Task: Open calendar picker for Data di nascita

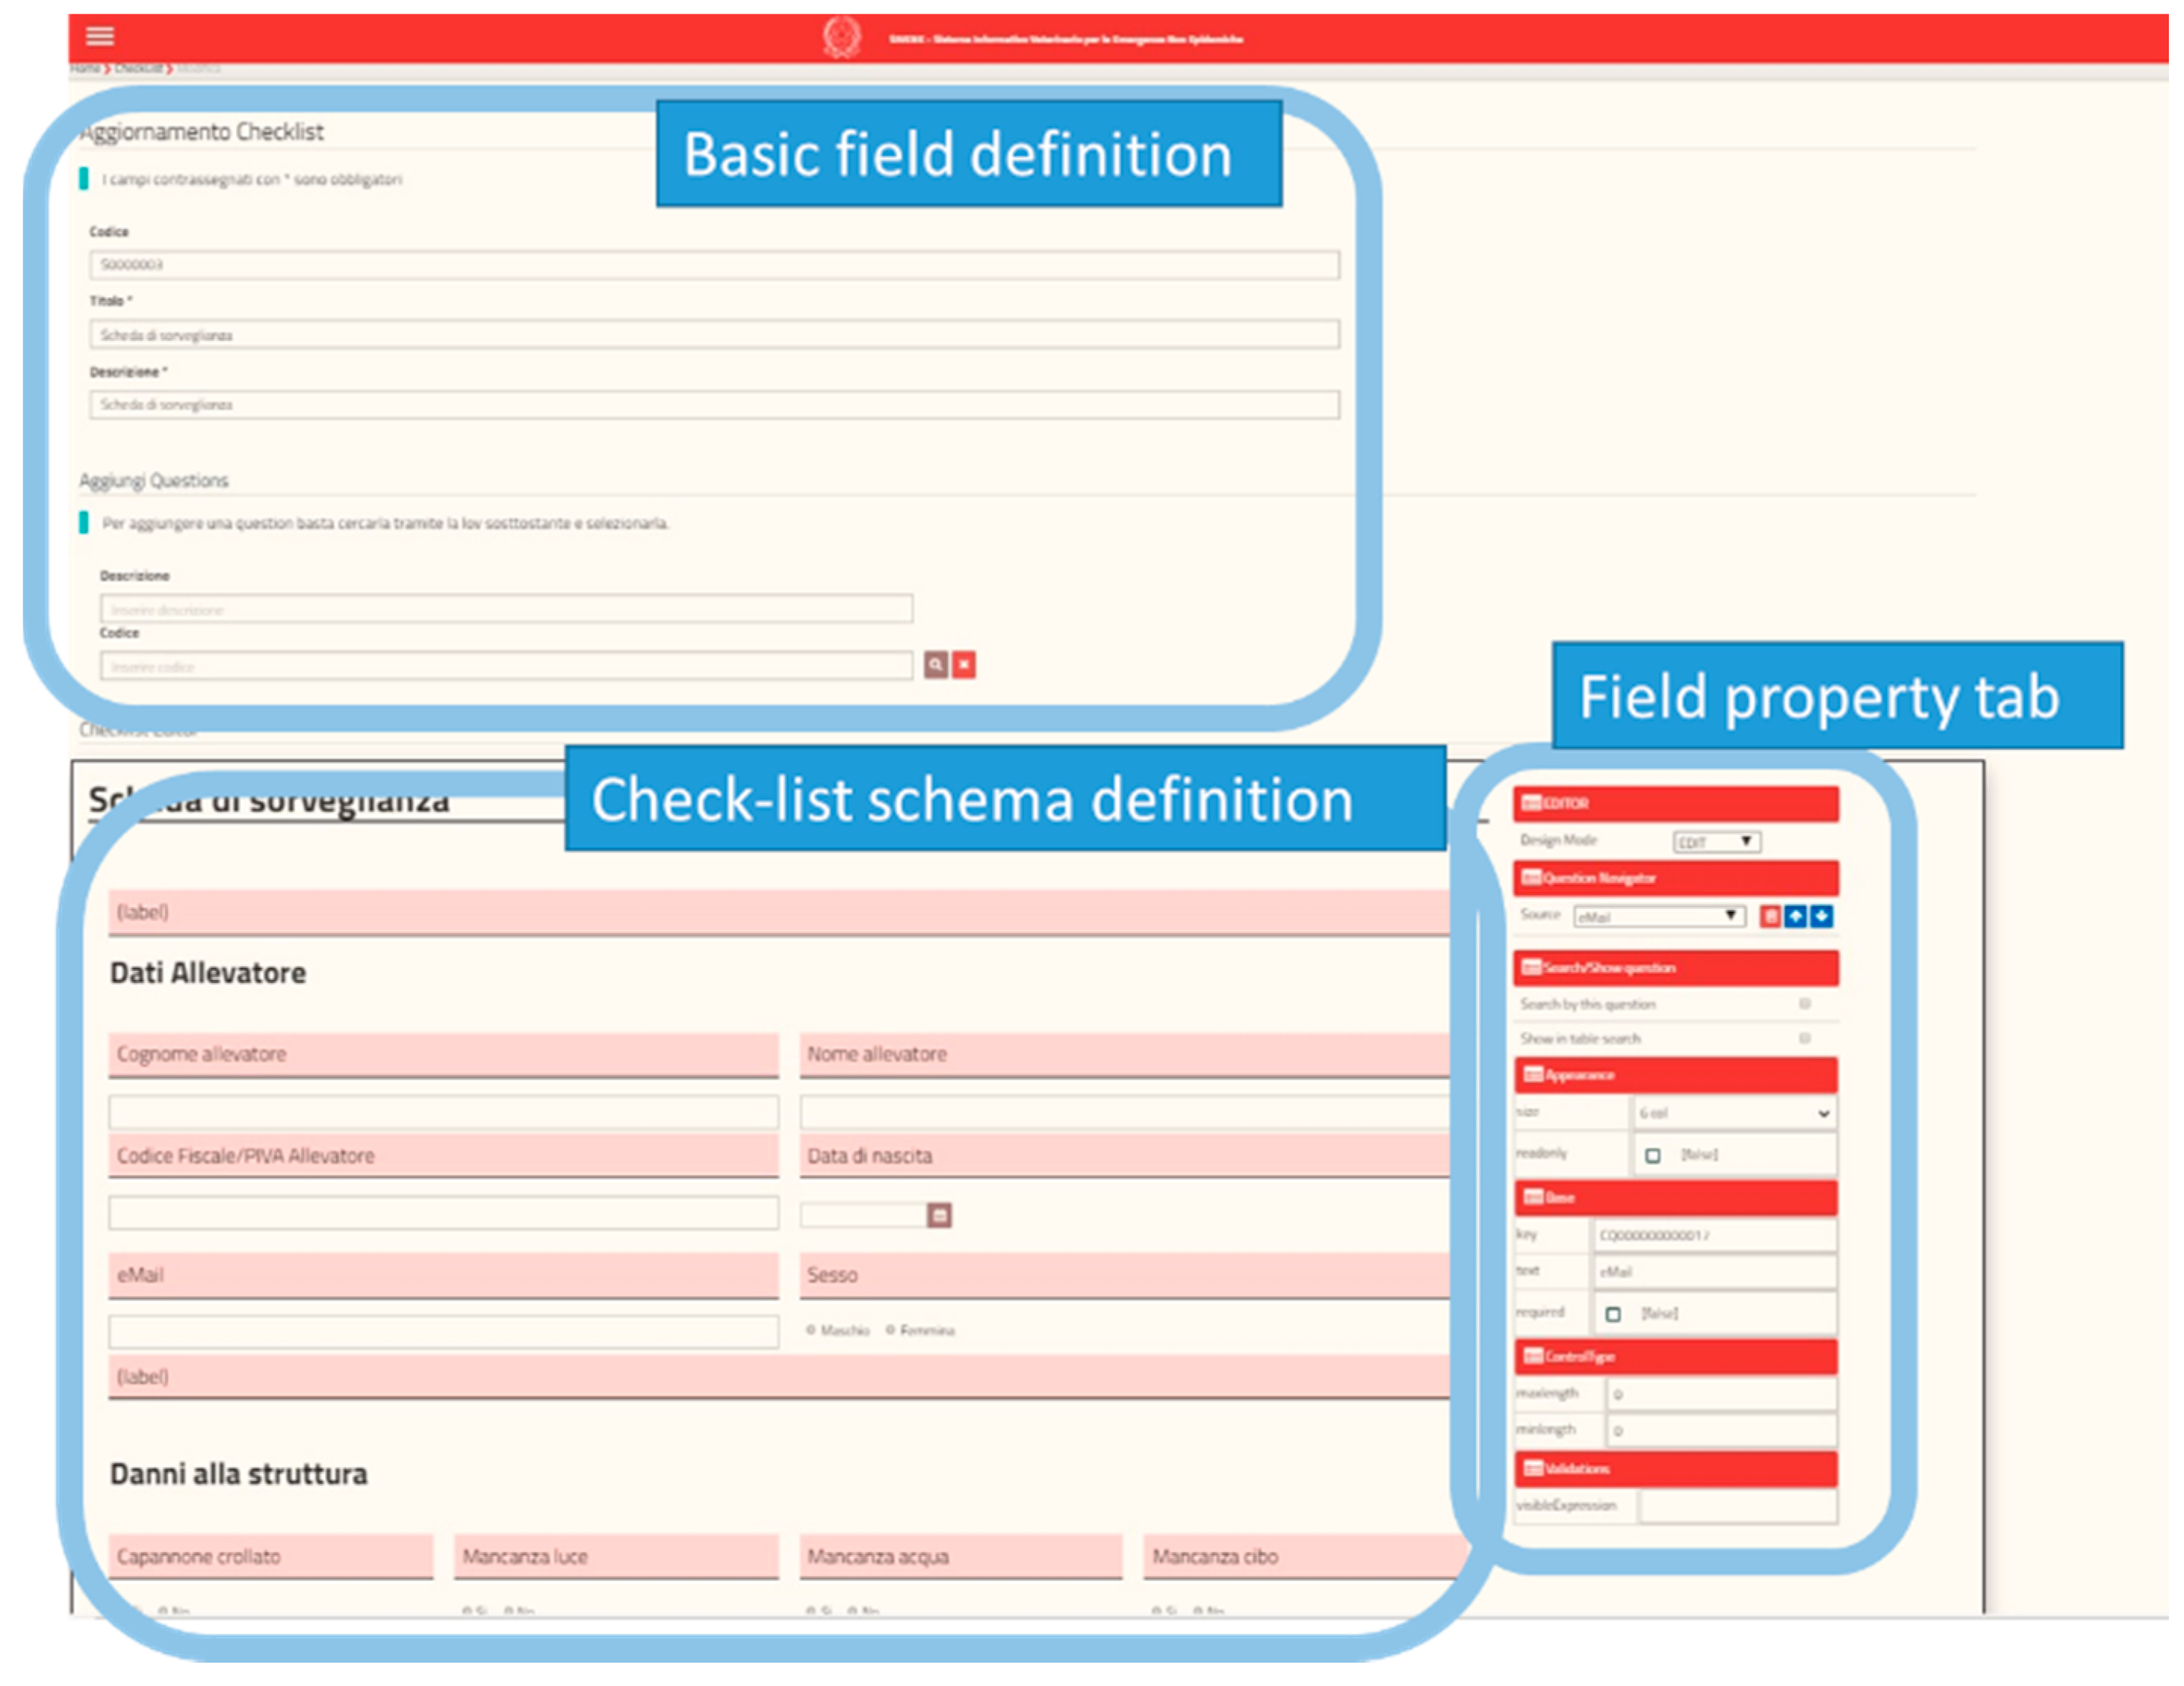Action: click(939, 1215)
